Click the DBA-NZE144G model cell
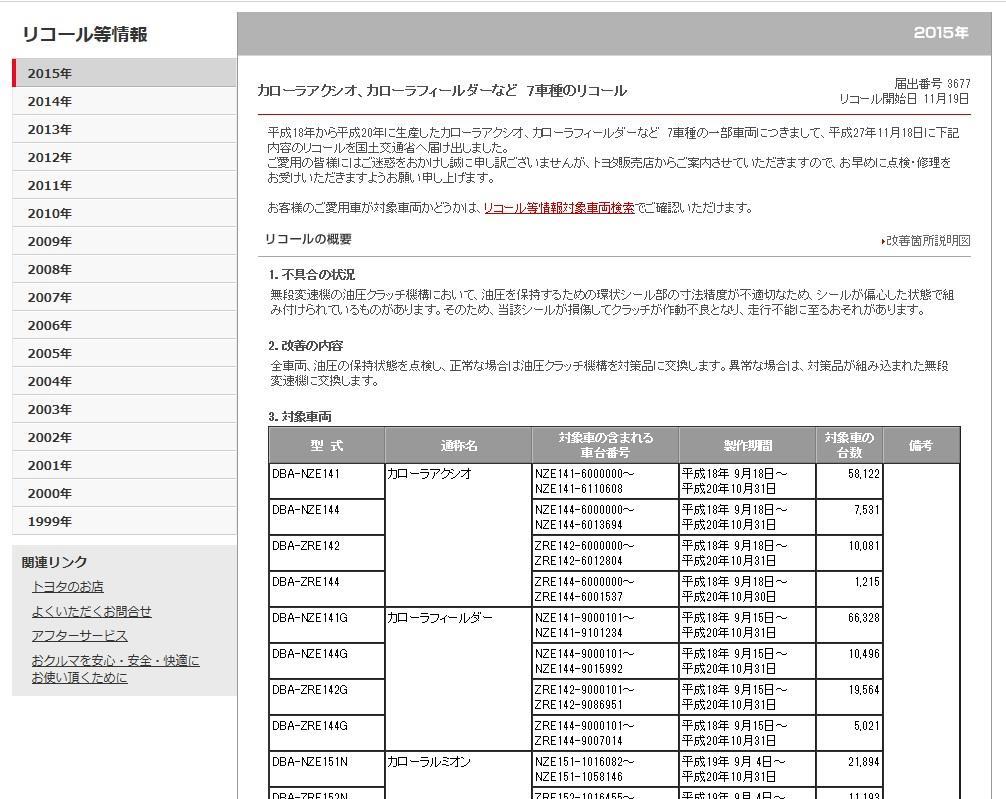Viewport: 1006px width, 799px height. (327, 661)
